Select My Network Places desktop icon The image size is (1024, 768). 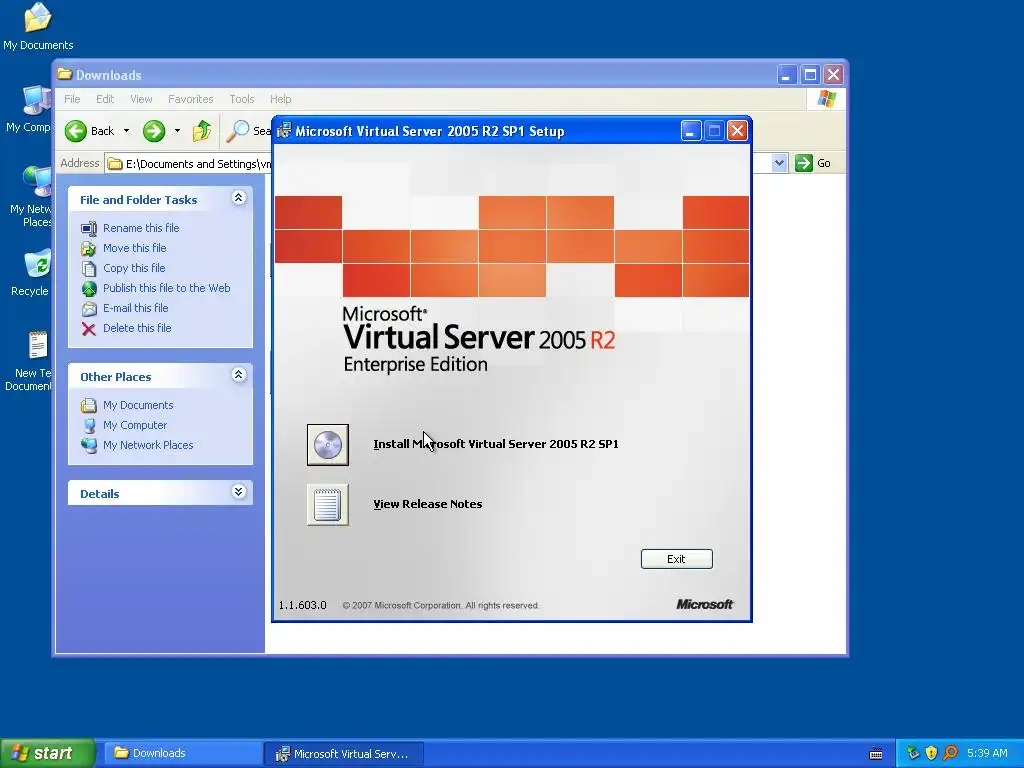(31, 197)
